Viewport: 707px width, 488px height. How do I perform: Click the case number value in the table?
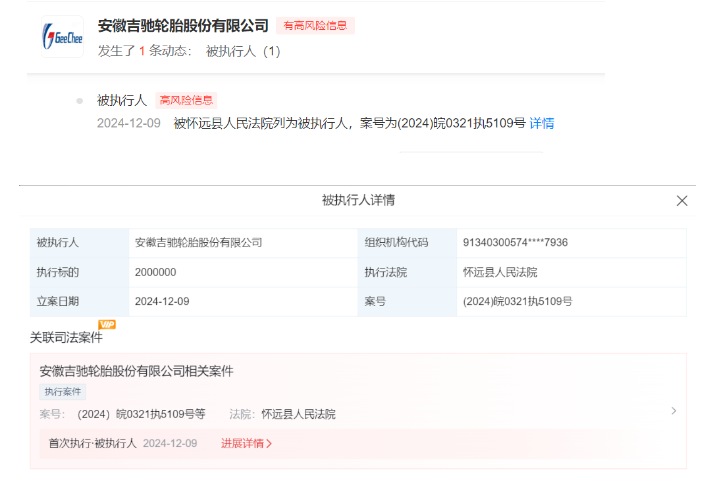click(x=517, y=301)
